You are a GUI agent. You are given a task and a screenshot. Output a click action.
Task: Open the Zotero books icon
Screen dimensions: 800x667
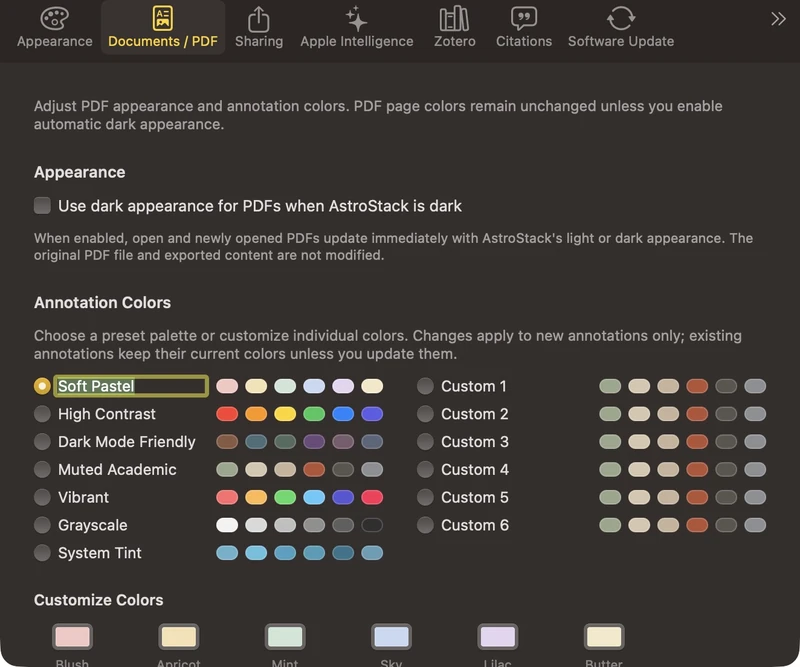454,18
